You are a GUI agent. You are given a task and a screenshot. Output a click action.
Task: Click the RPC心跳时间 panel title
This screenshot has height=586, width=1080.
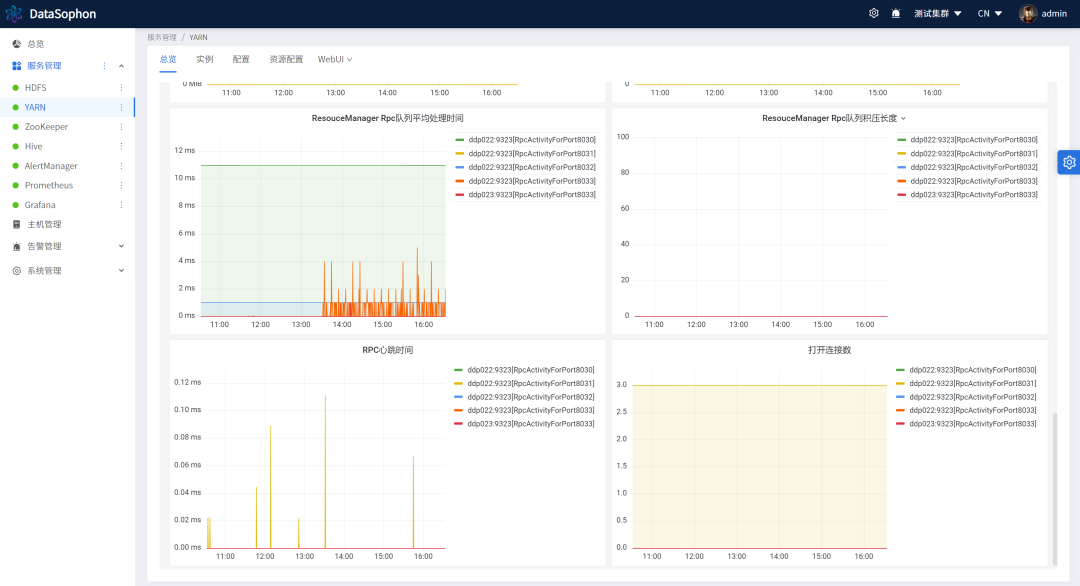tap(388, 350)
